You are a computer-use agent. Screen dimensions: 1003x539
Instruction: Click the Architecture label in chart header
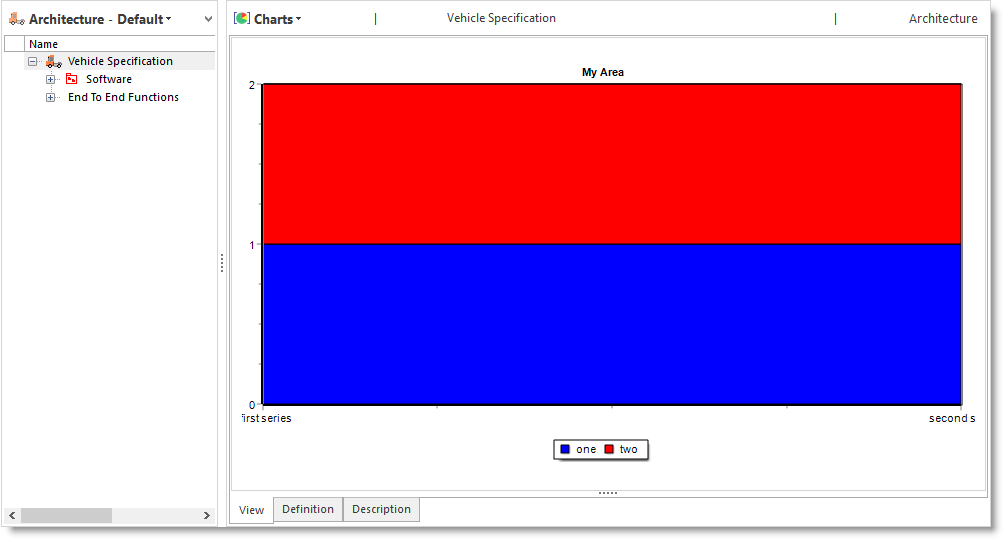point(943,19)
